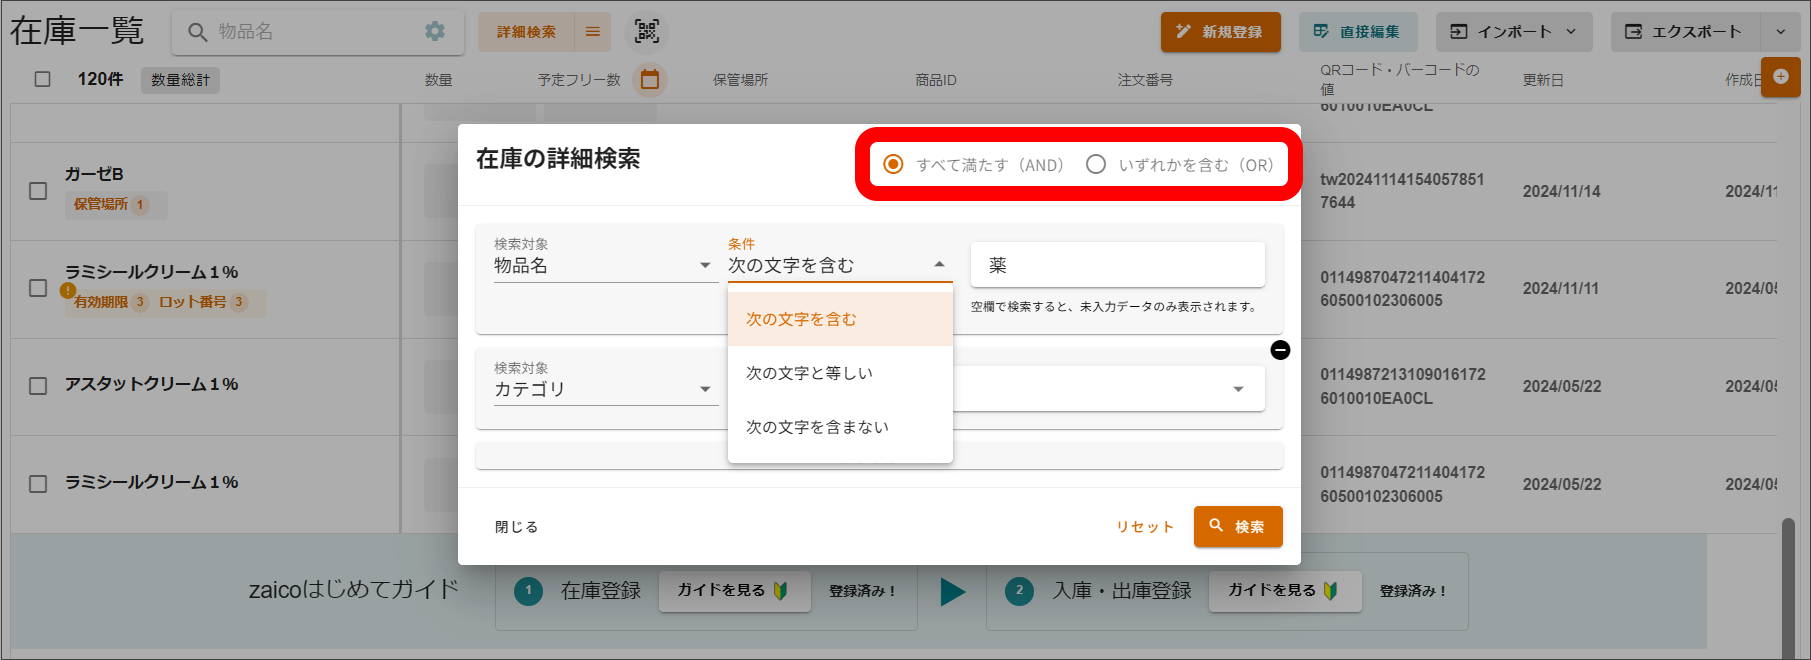Close the dialog with 閉じる

516,527
